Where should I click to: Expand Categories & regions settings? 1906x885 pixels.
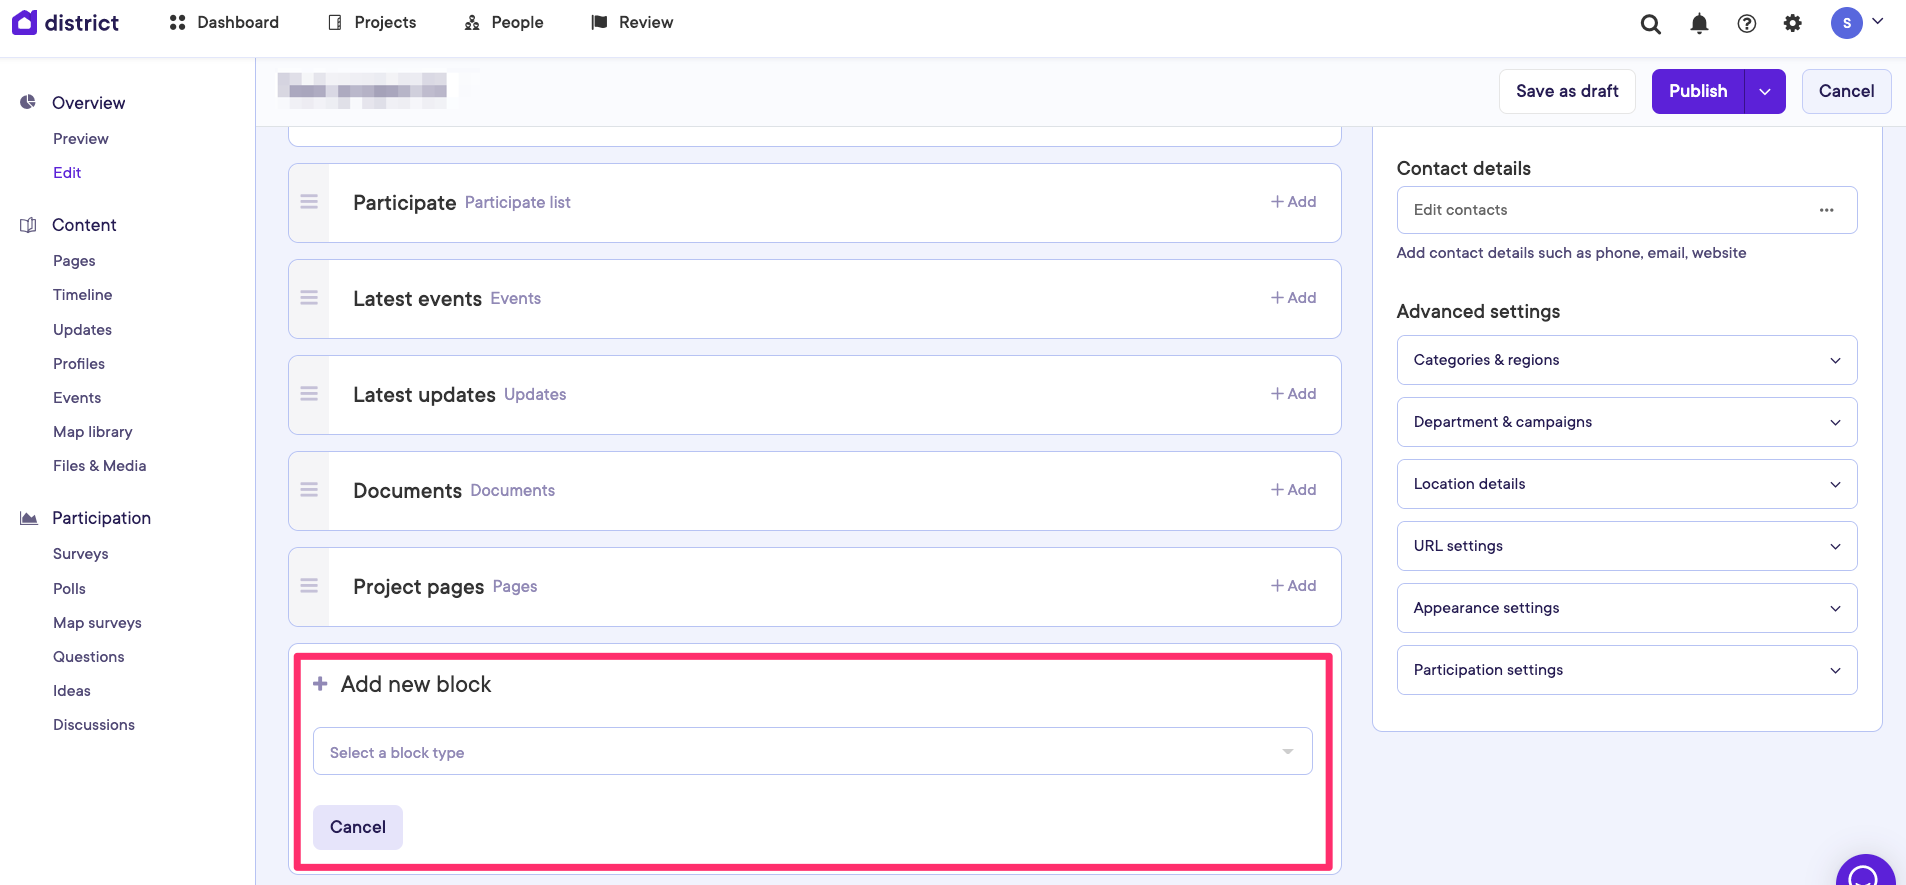[x=1626, y=360]
